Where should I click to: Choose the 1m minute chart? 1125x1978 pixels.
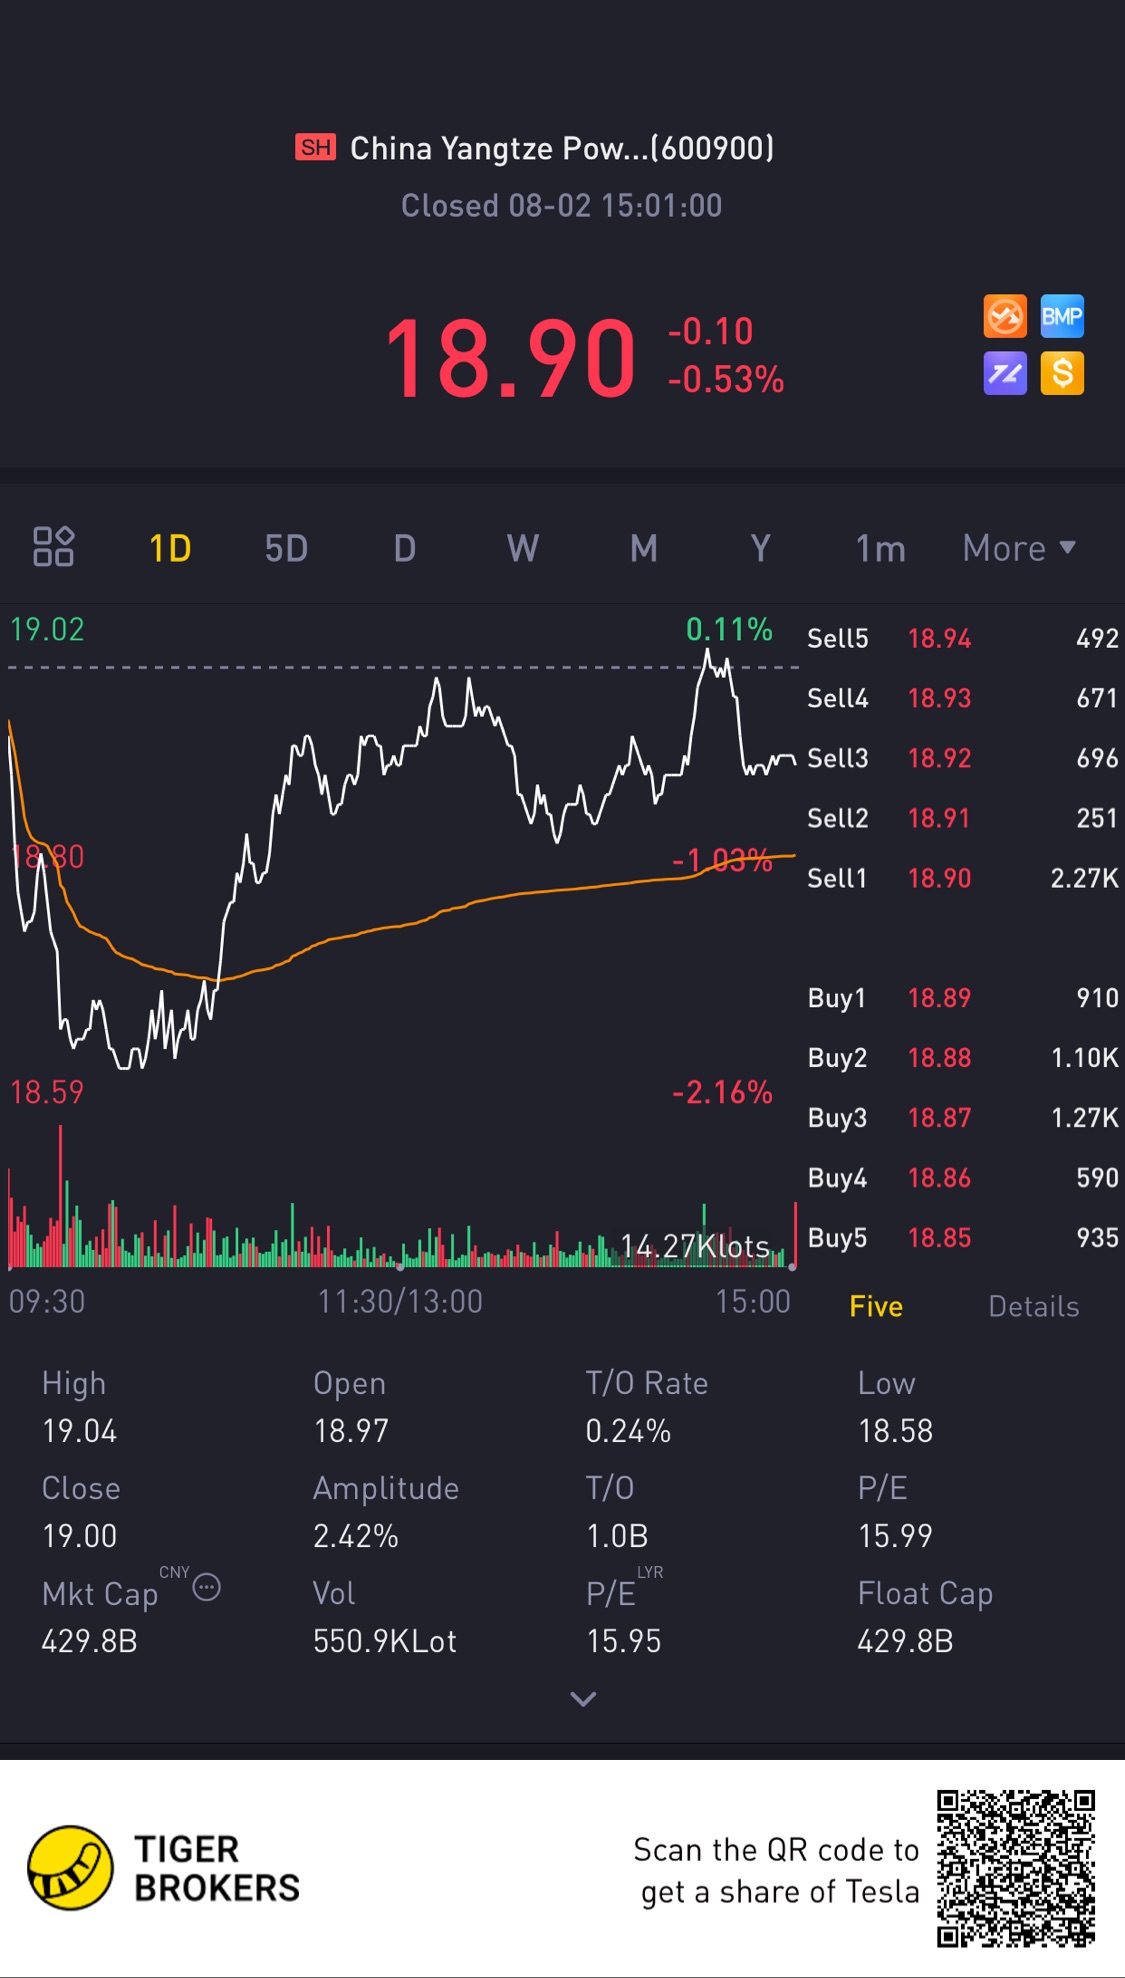point(880,548)
